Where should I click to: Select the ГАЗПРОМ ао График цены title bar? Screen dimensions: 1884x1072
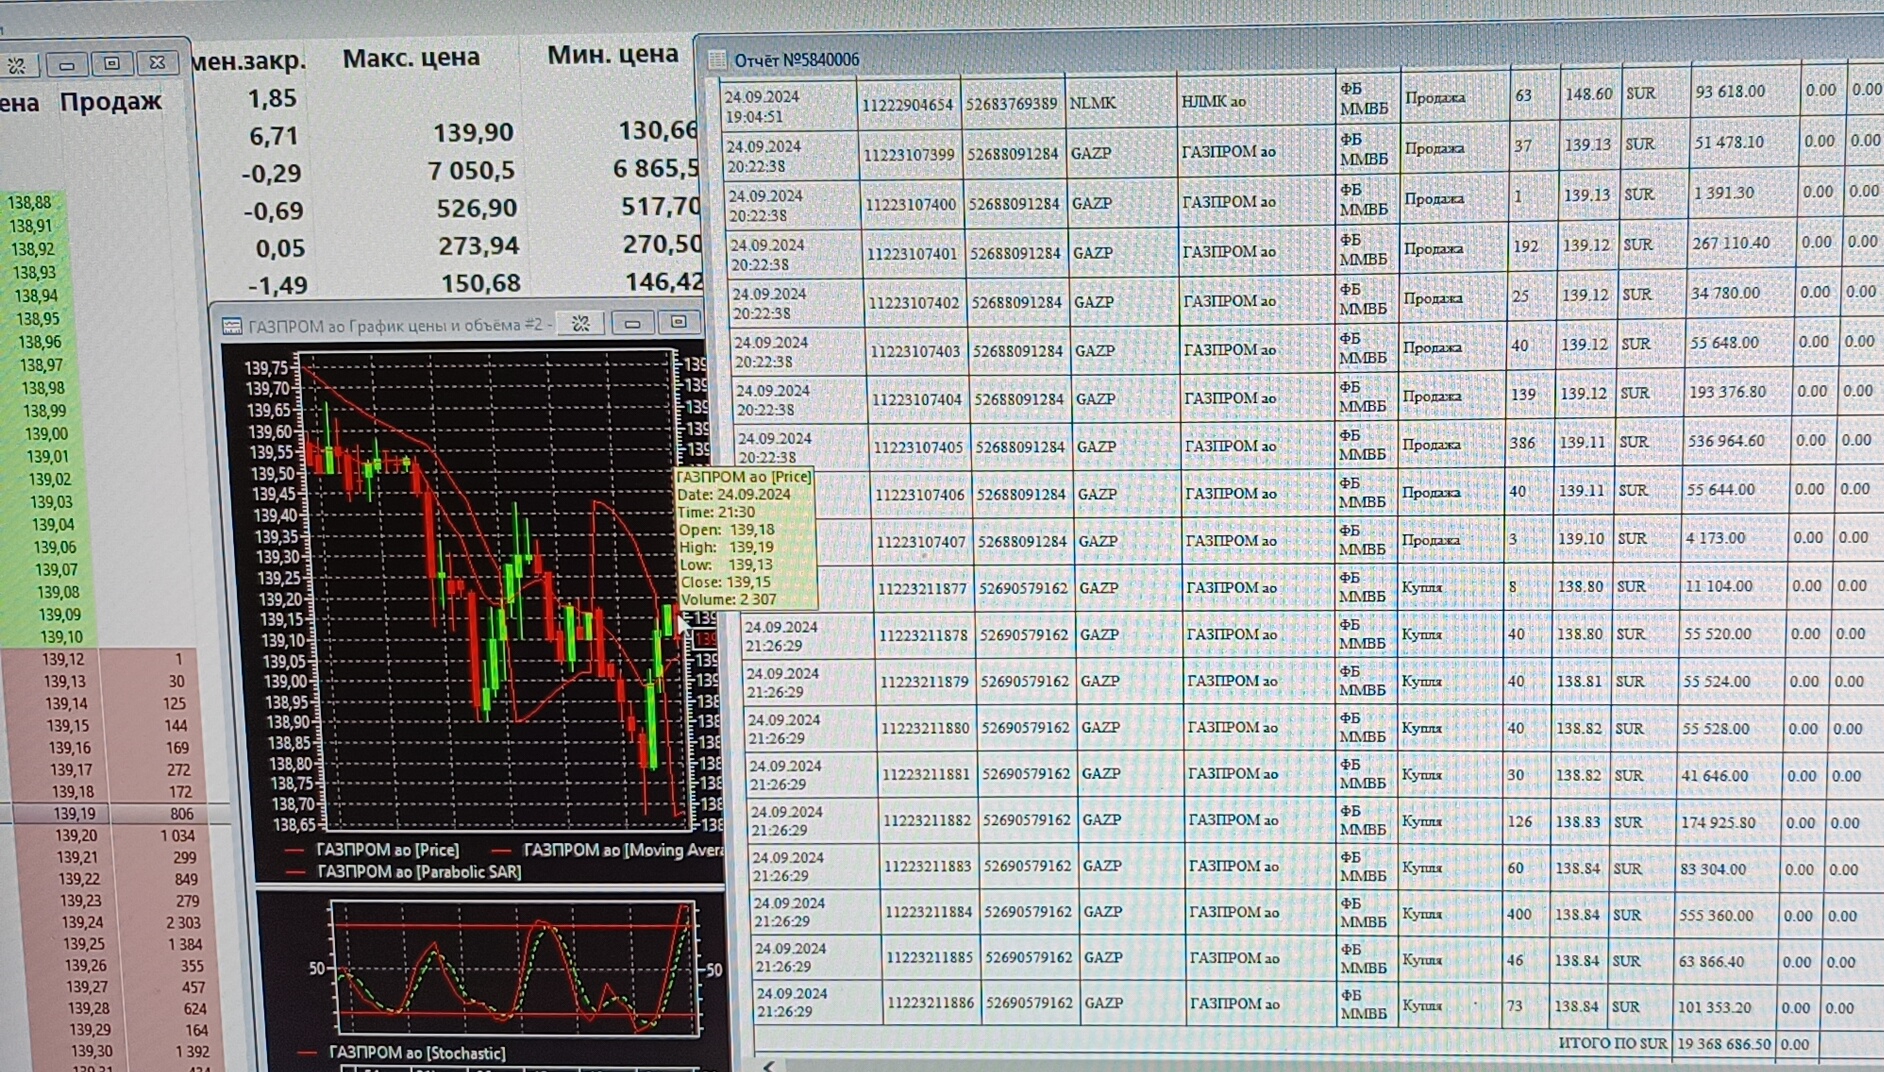pos(400,325)
